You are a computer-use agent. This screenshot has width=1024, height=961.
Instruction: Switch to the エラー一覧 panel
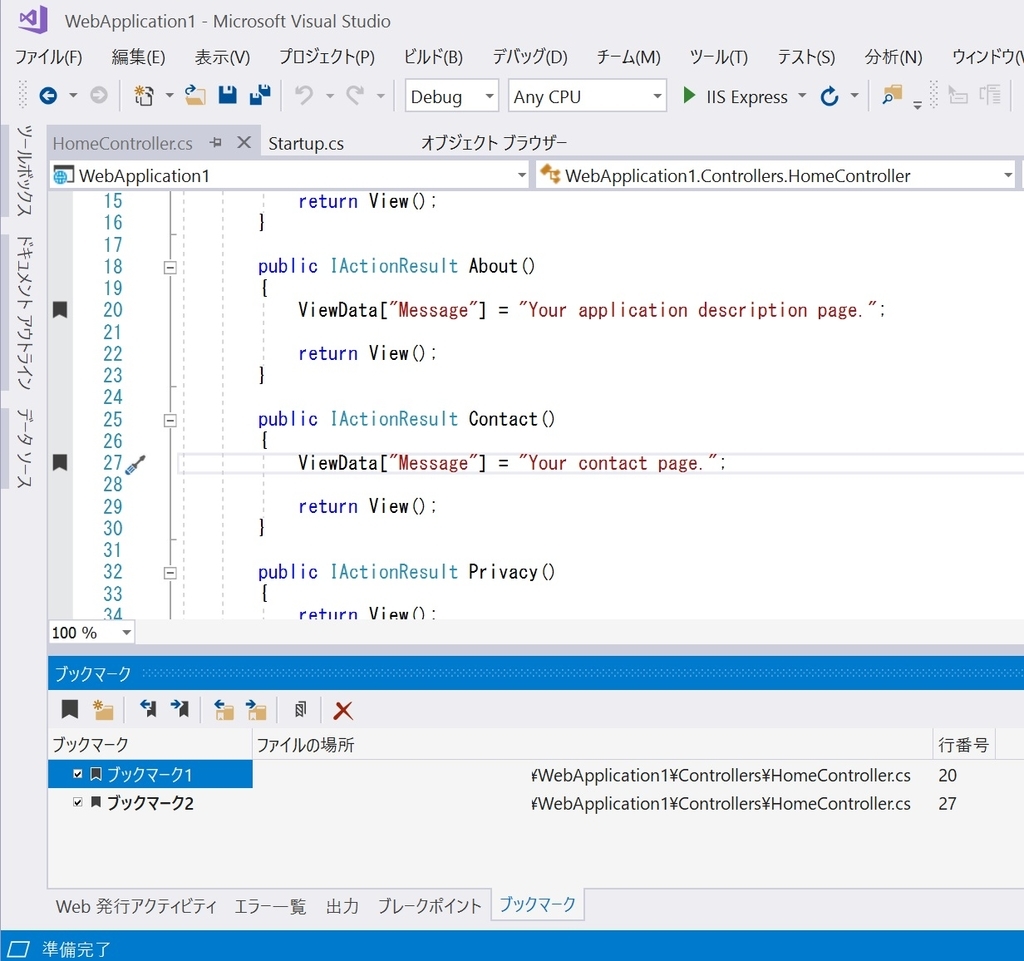[x=272, y=905]
